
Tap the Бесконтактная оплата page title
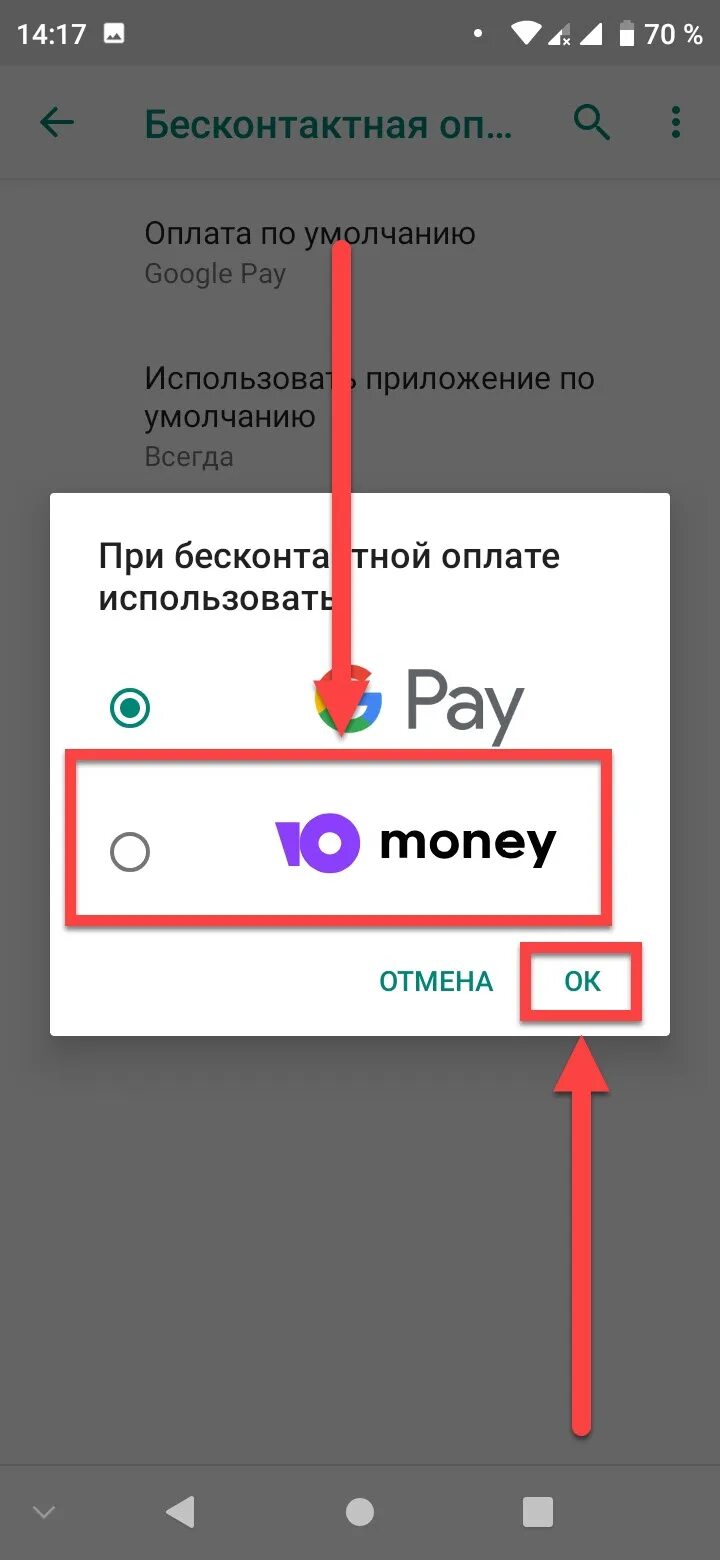click(328, 124)
